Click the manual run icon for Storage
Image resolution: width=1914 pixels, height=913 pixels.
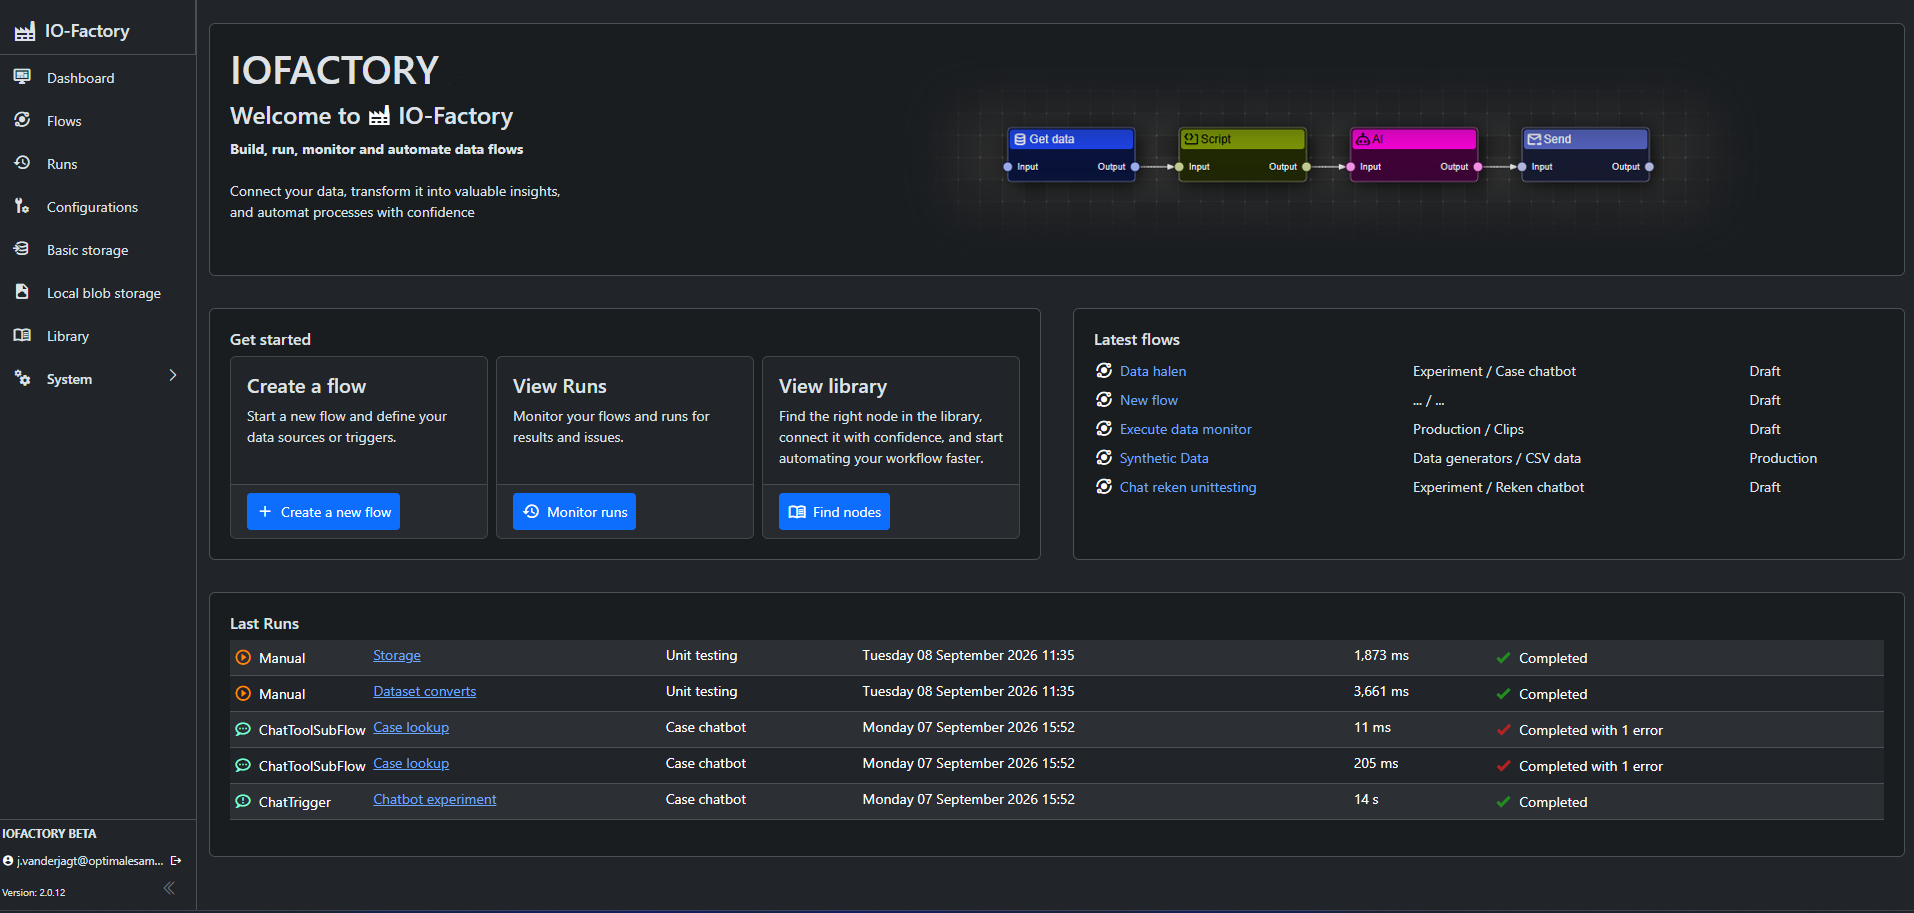pos(243,658)
